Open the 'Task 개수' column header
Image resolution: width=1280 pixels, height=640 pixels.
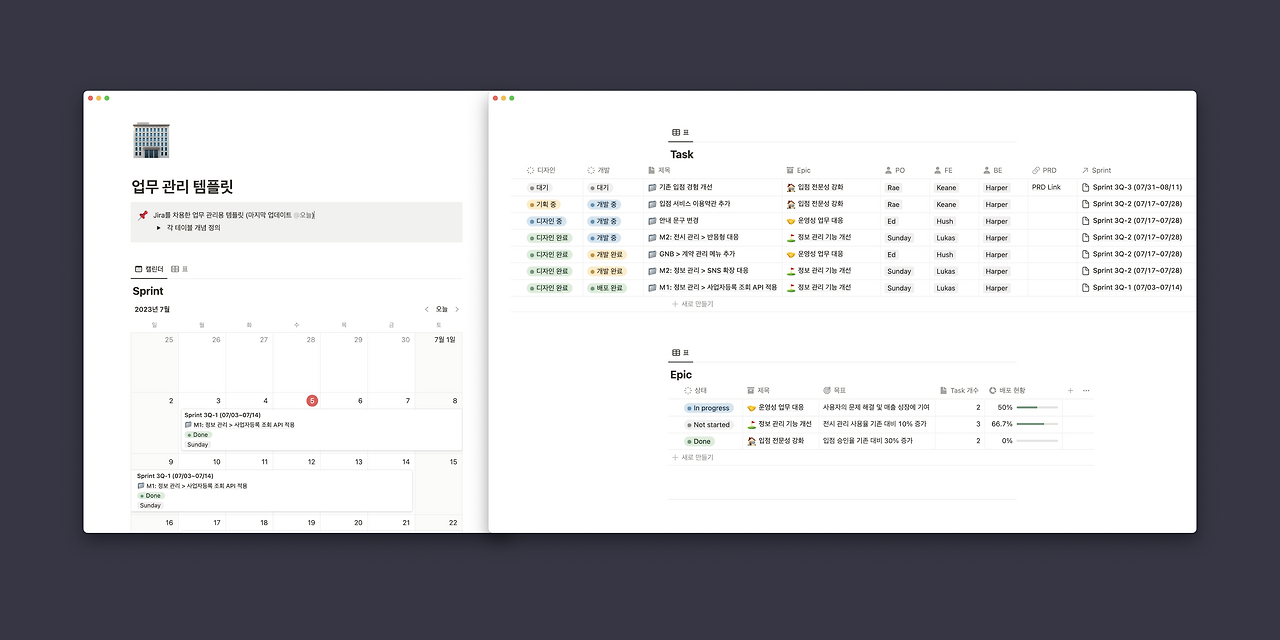point(959,391)
